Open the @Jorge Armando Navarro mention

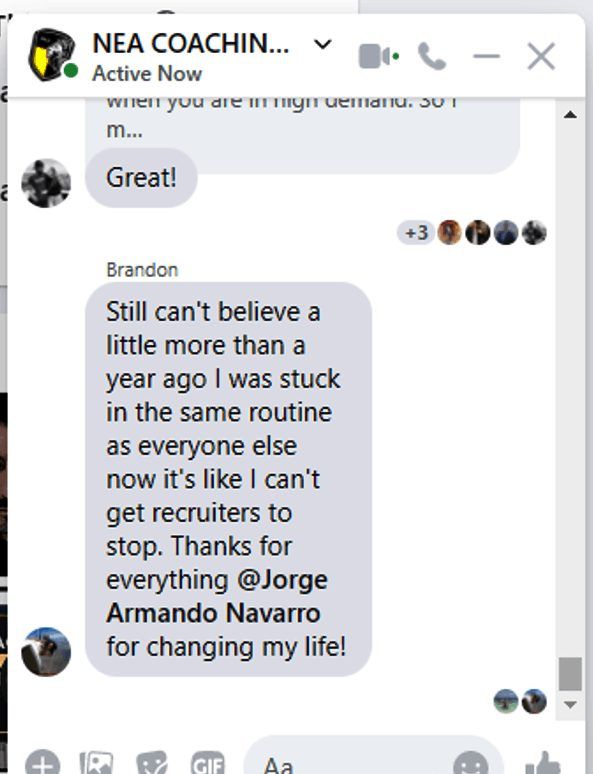coord(216,596)
